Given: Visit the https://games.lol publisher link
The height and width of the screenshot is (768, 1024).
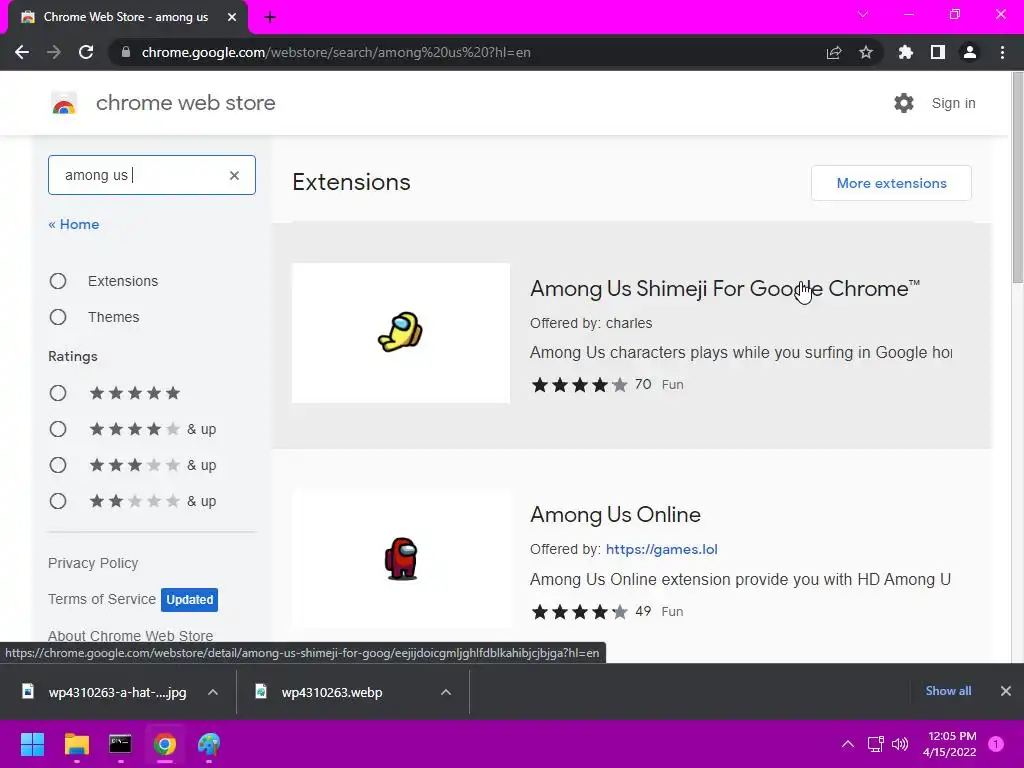Looking at the screenshot, I should coord(662,549).
